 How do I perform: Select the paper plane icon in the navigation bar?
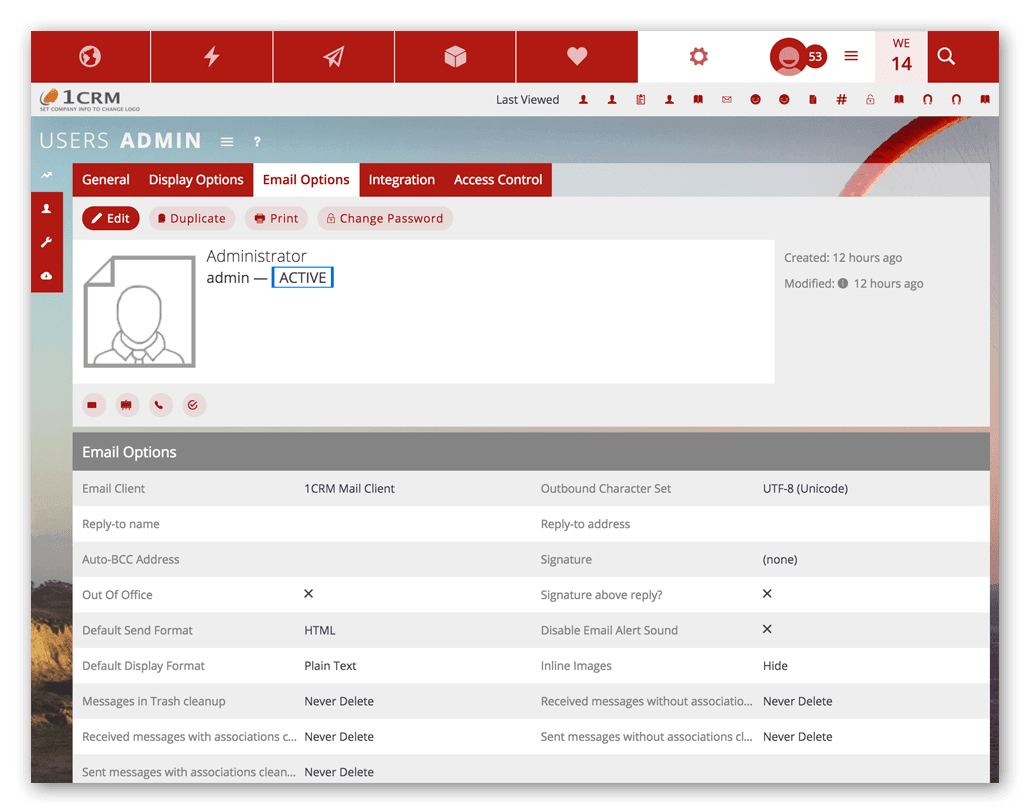pyautogui.click(x=333, y=57)
